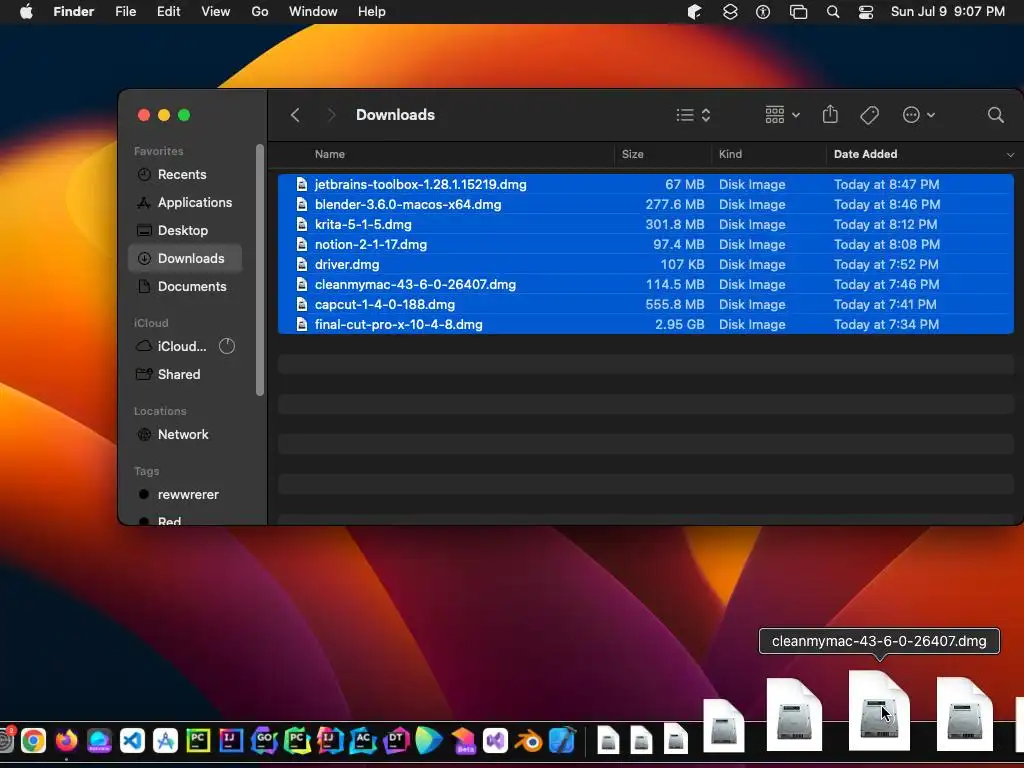This screenshot has width=1024, height=768.
Task: Click the 2.95 GB size value
Action: point(679,325)
